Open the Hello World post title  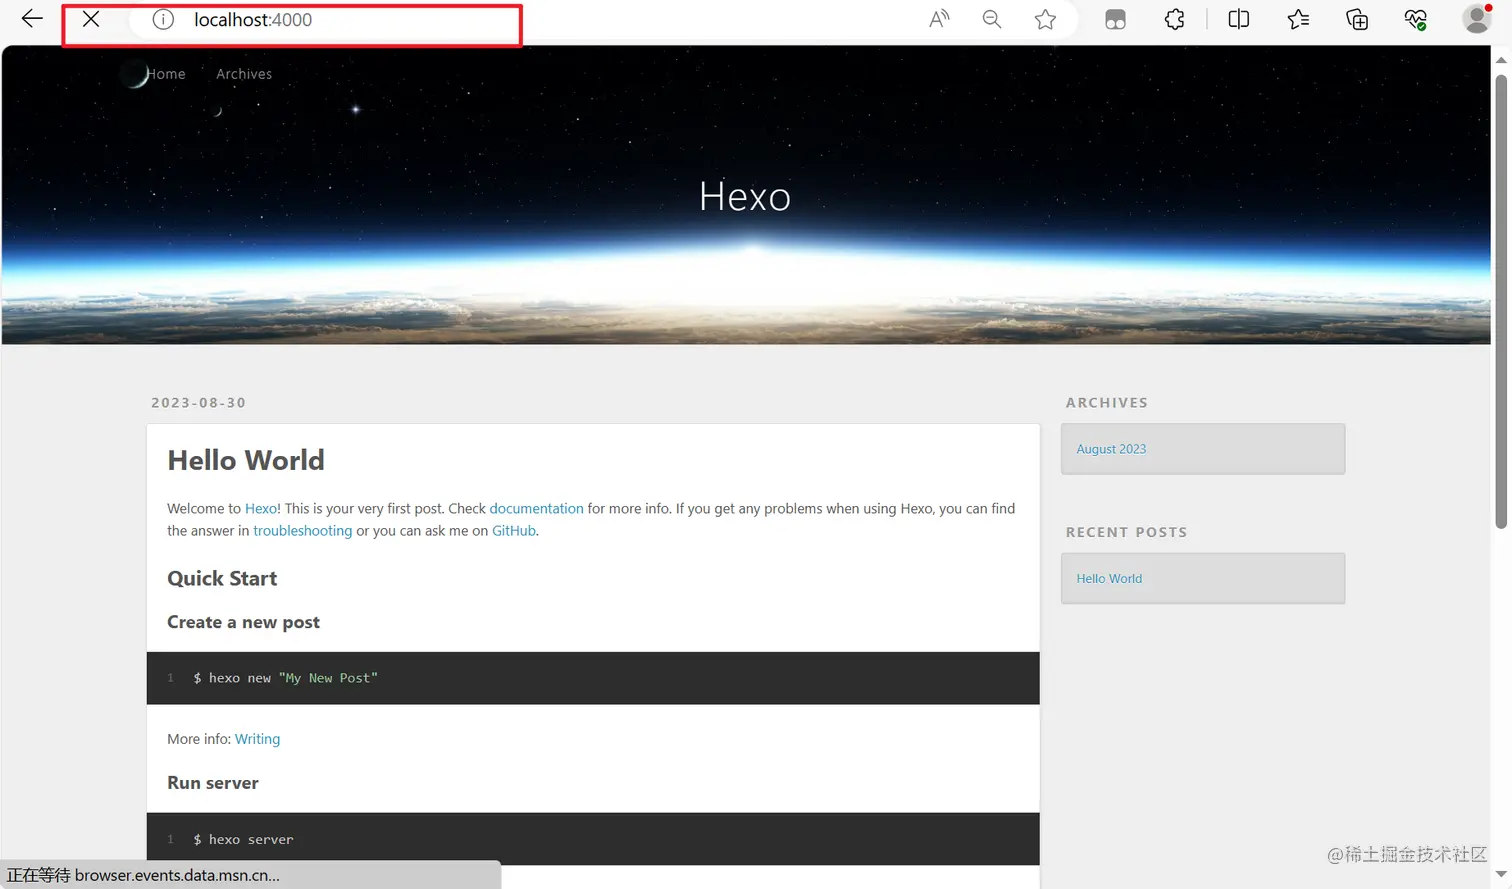click(x=246, y=460)
